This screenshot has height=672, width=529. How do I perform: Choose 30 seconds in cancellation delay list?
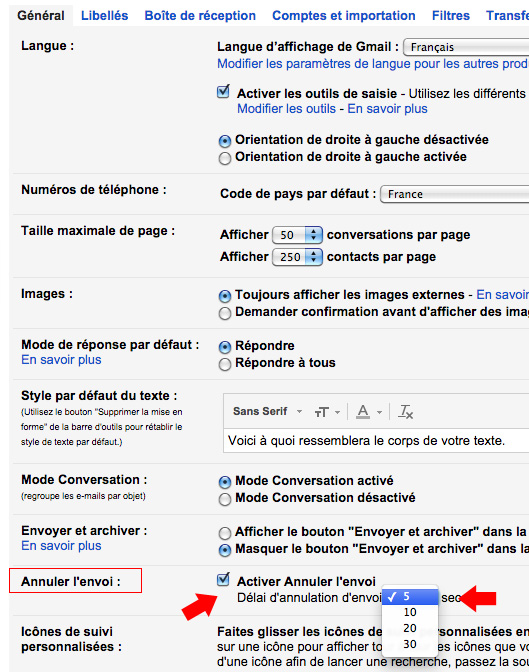[x=410, y=644]
